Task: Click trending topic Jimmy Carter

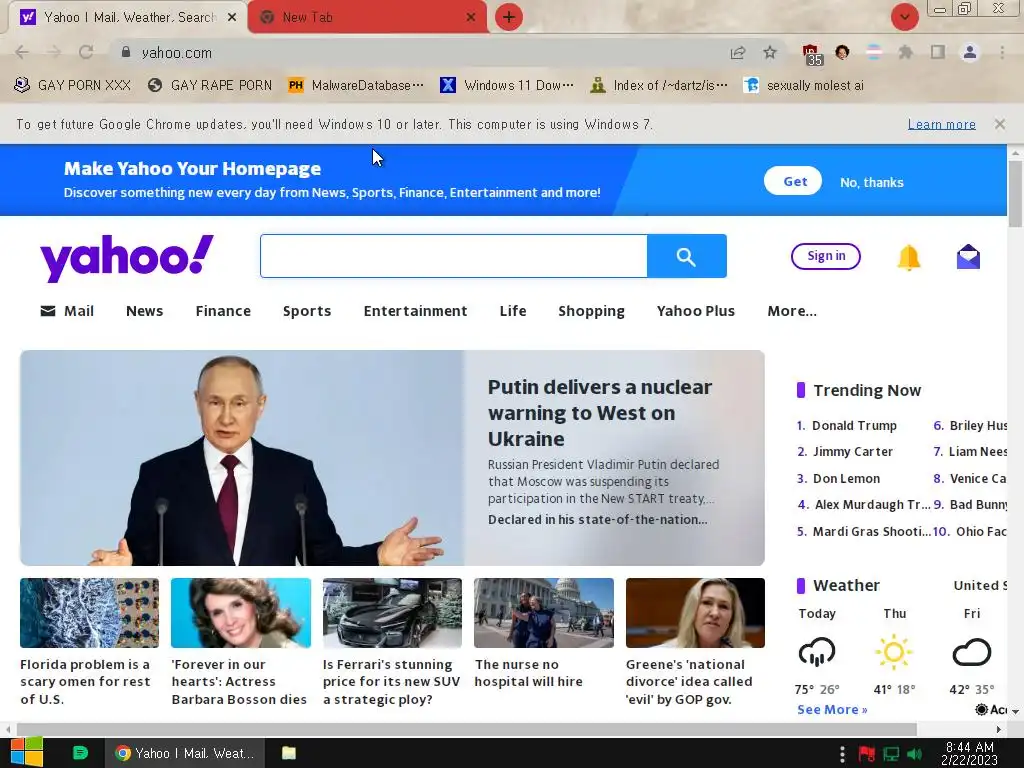Action: pyautogui.click(x=852, y=452)
